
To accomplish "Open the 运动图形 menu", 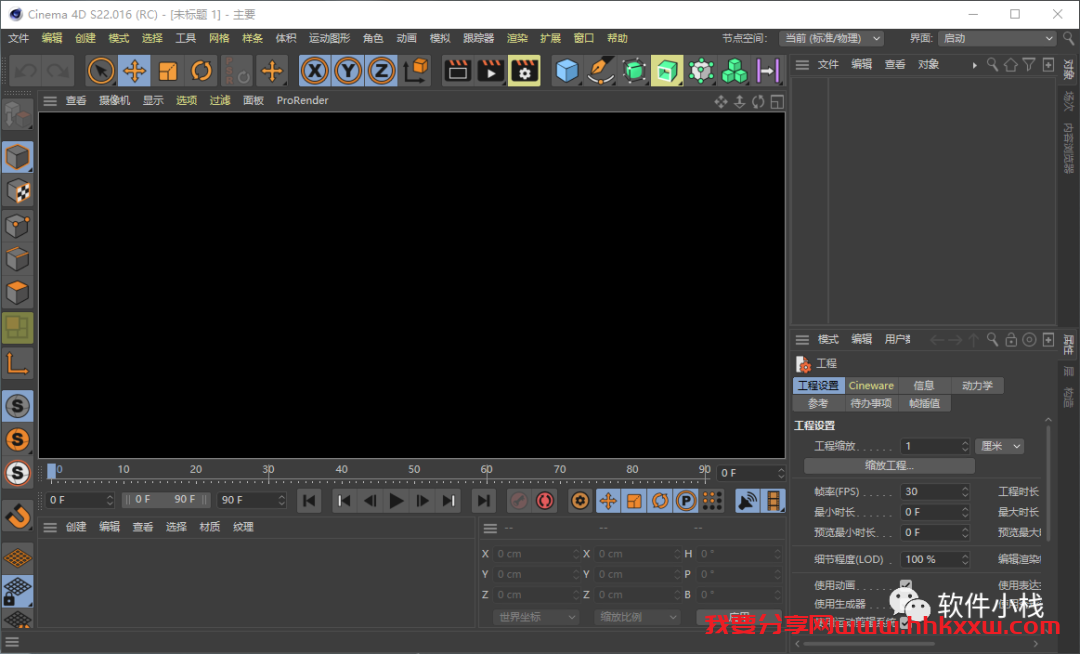I will [329, 39].
